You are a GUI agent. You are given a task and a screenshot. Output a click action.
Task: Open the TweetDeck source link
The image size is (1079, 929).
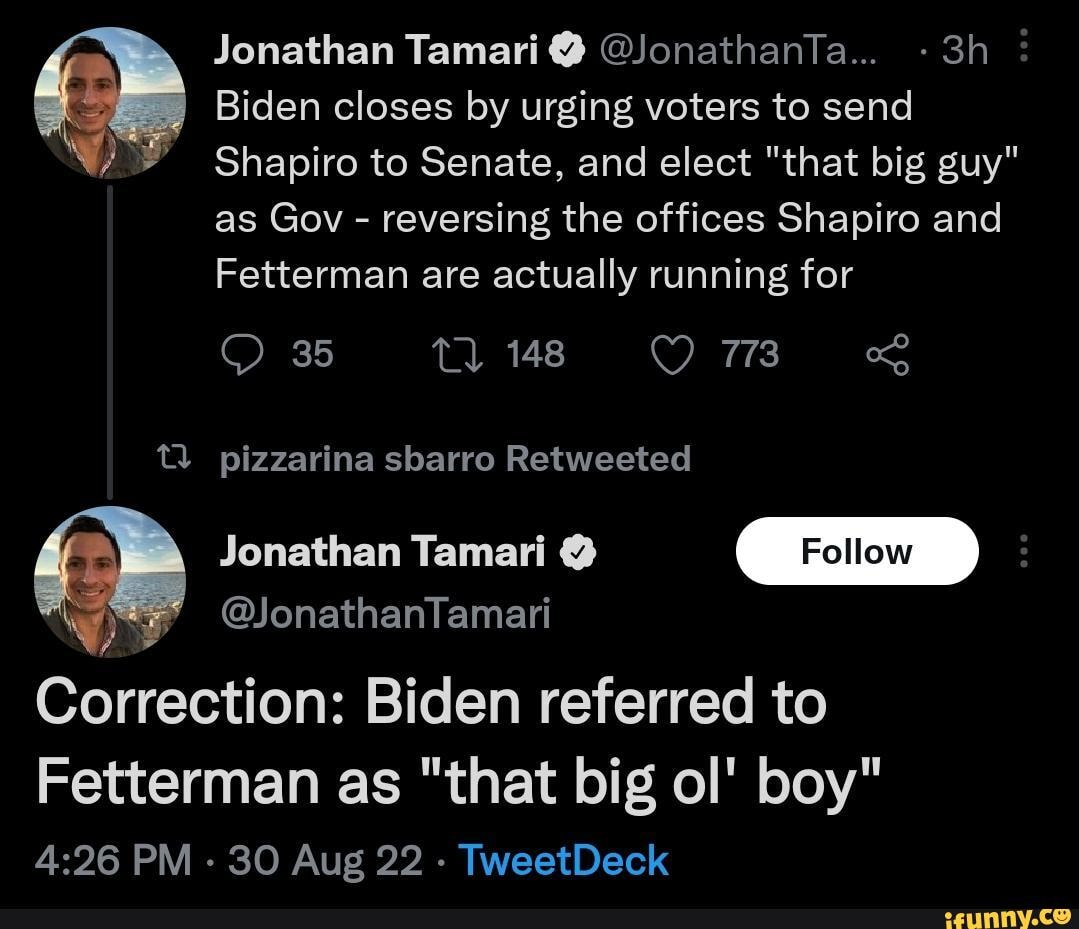tap(563, 858)
